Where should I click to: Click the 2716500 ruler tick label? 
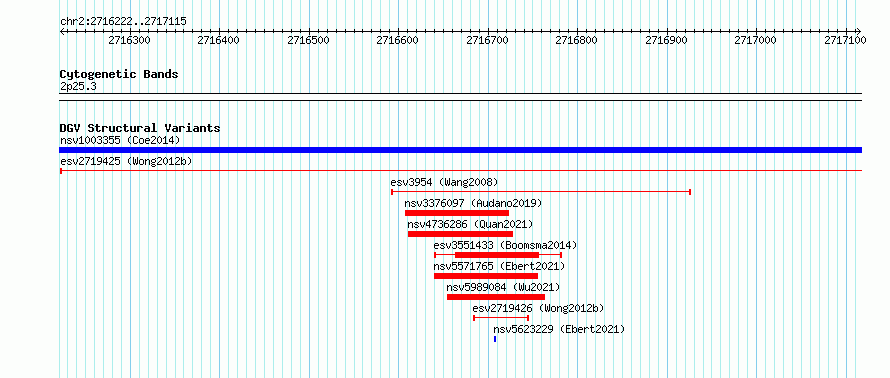click(x=308, y=40)
